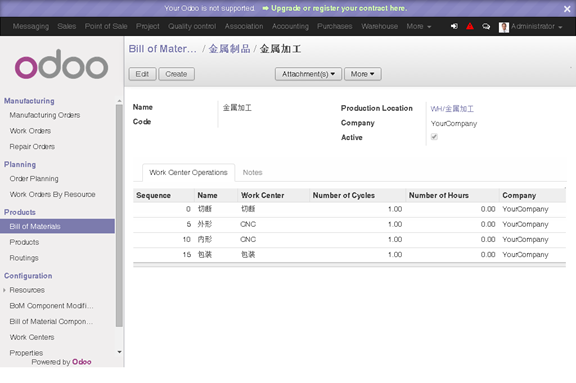576x383 pixels.
Task: Open the 包装 operation row
Action: [x=349, y=255]
